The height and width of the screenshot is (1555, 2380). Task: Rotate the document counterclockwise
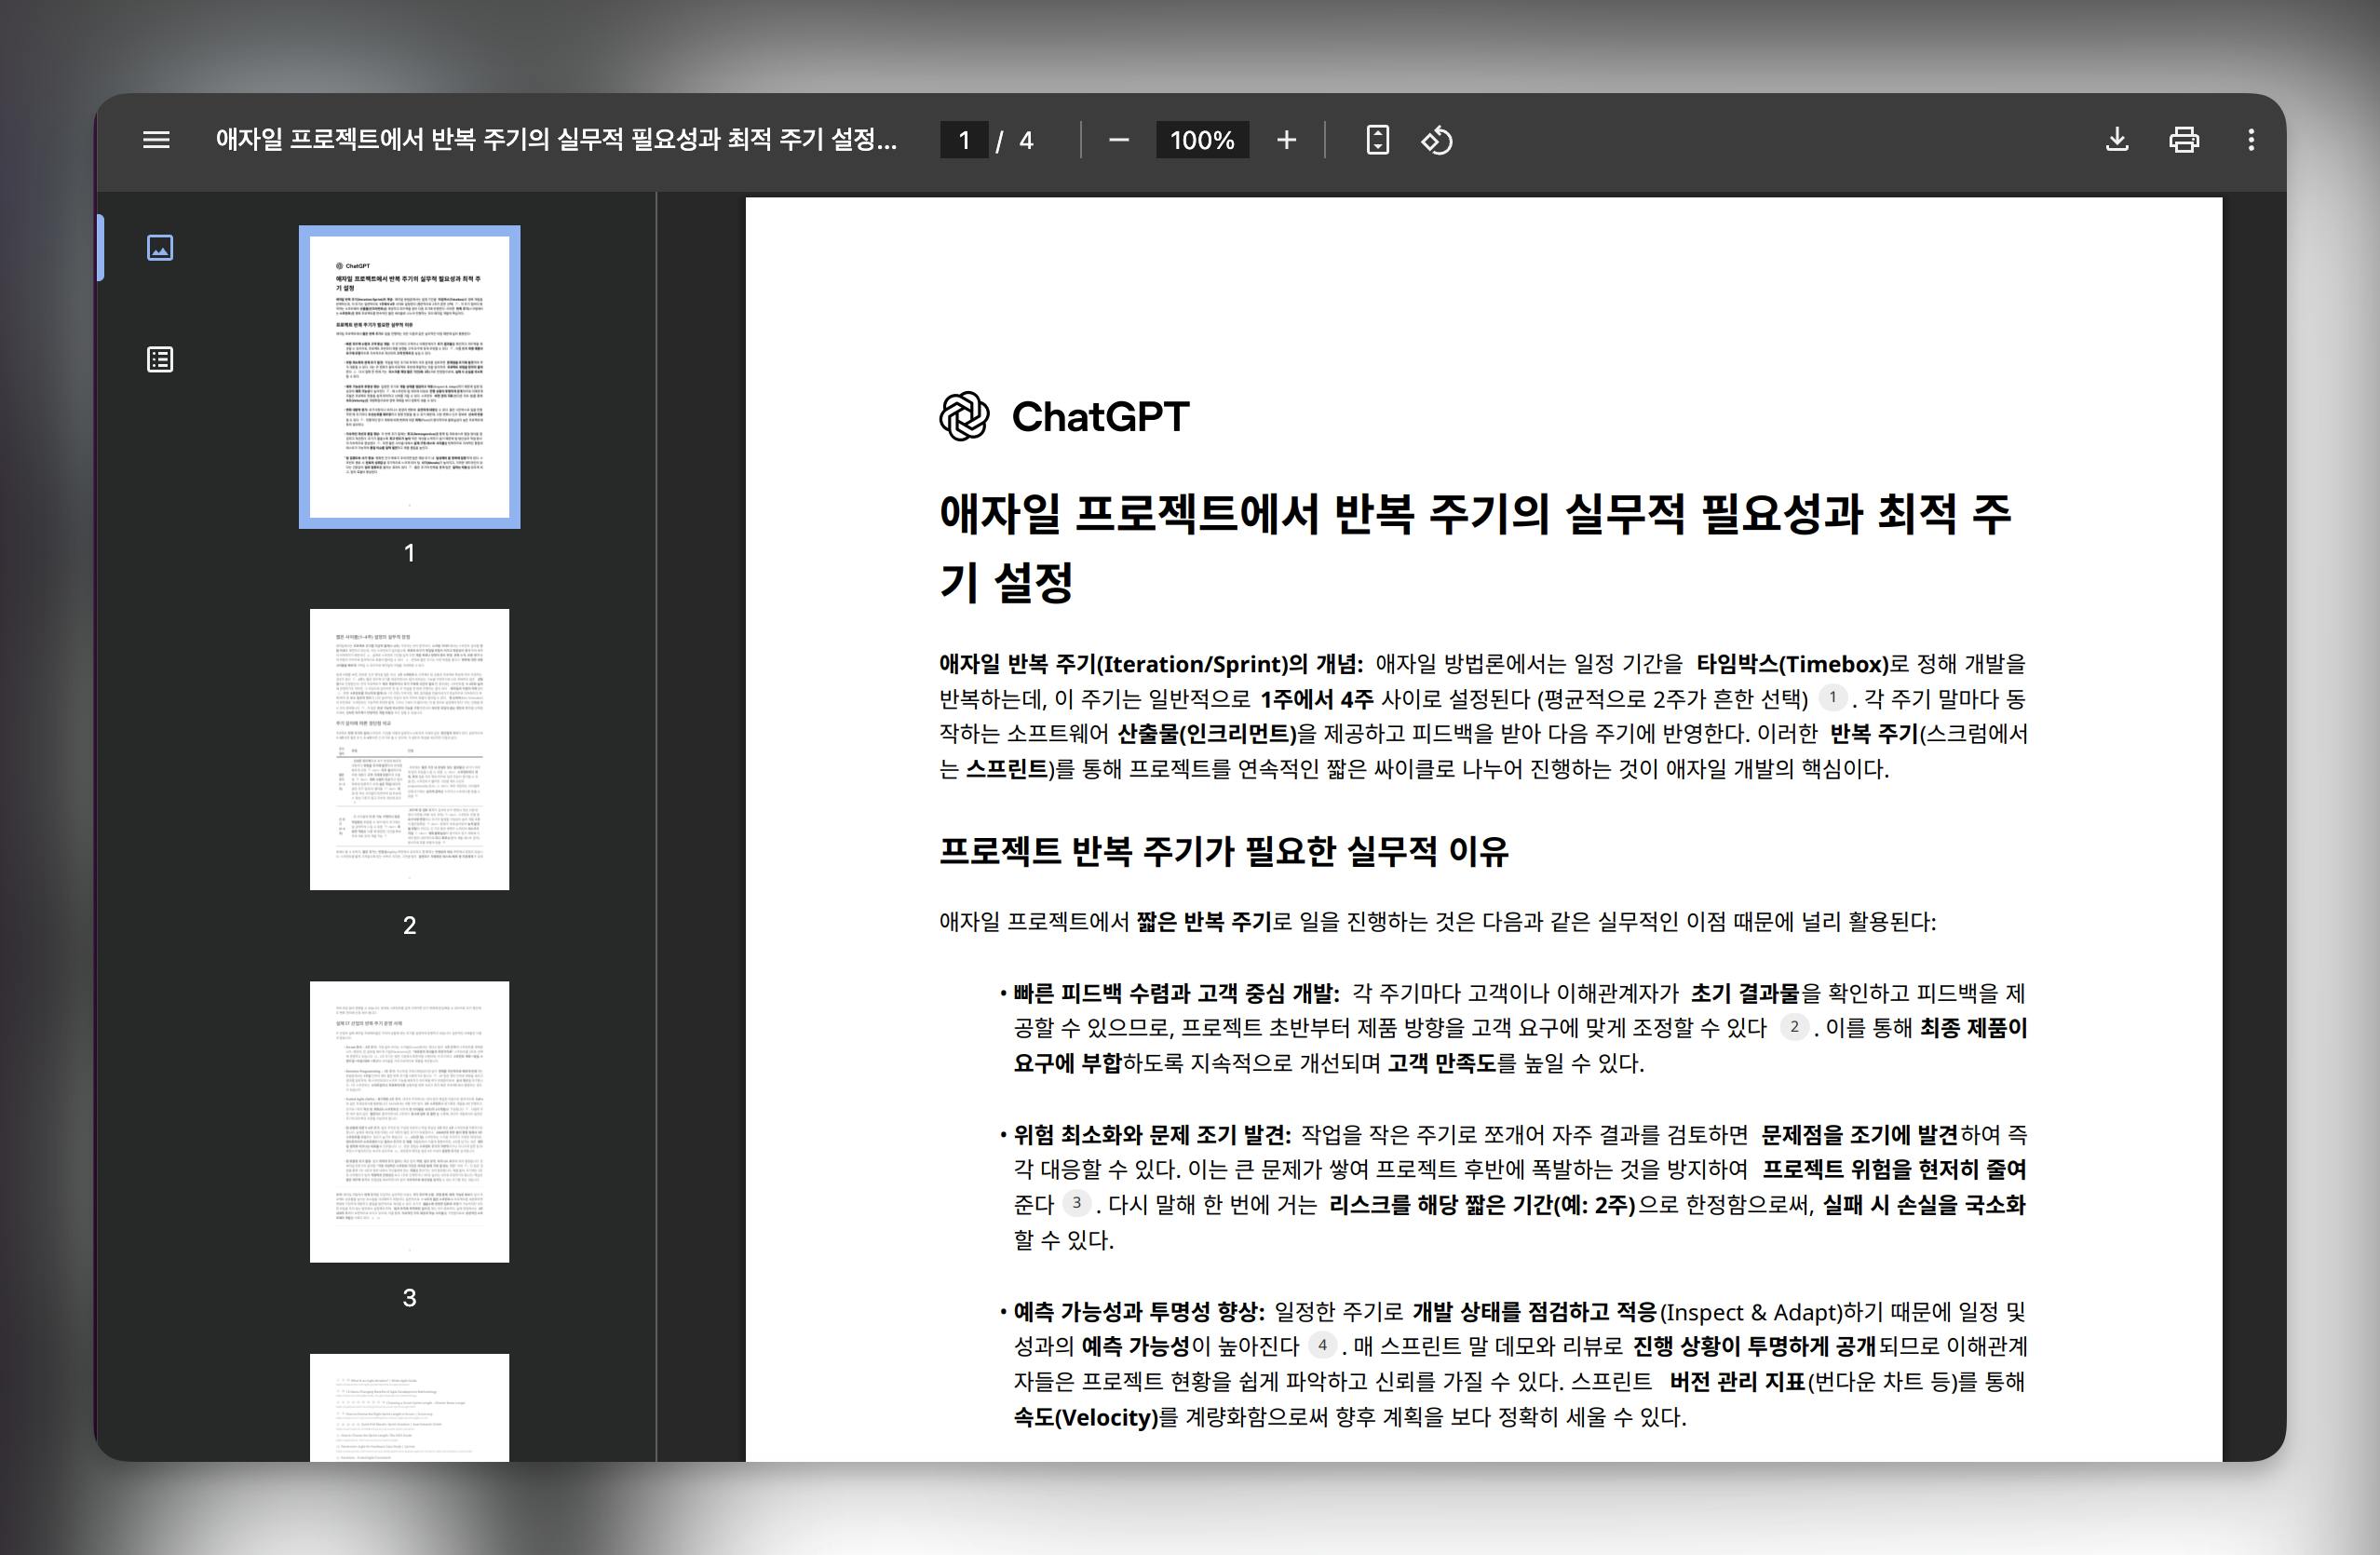pos(1437,140)
